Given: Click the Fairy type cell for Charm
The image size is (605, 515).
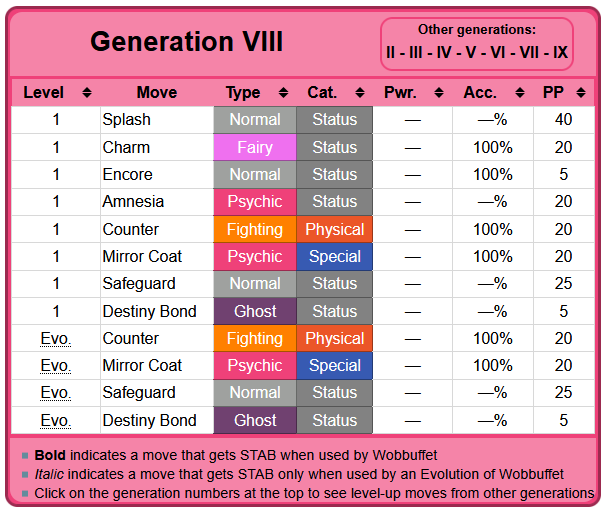Looking at the screenshot, I should 255,147.
